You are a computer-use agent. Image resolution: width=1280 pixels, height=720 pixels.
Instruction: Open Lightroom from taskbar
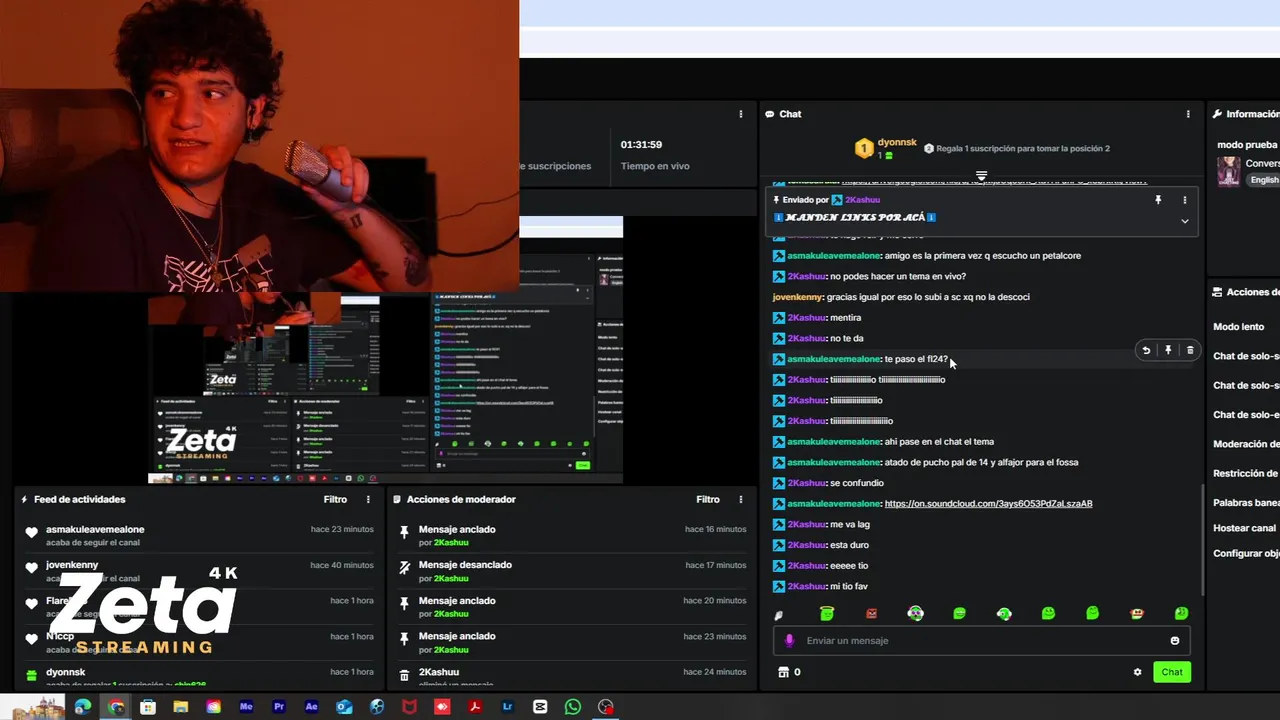508,707
